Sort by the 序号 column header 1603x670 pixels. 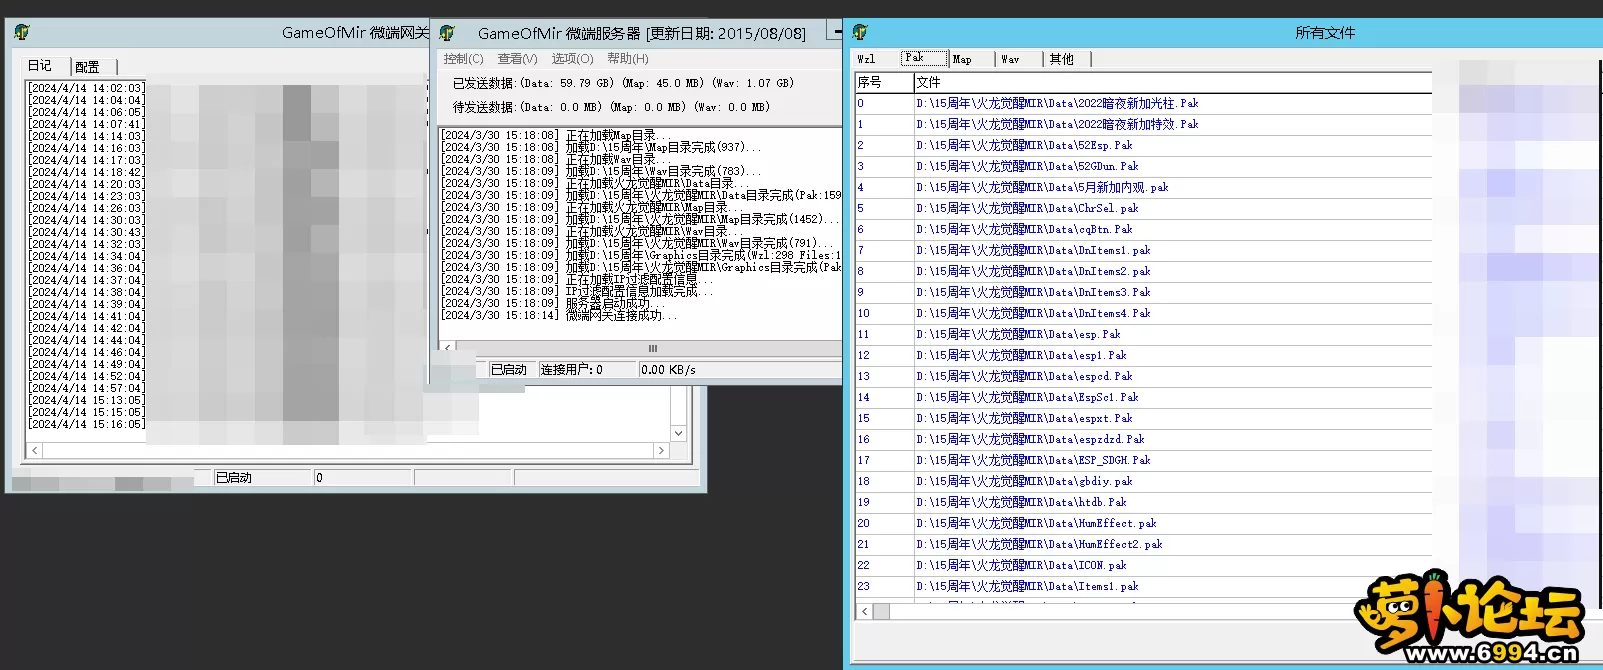(884, 82)
